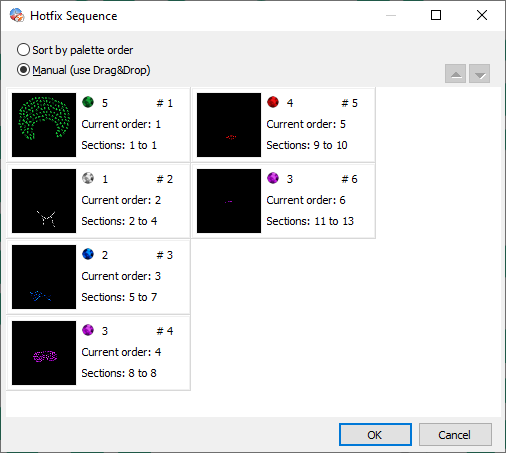Click 'Sections: 8 to 8' text
The image size is (506, 453).
(119, 373)
